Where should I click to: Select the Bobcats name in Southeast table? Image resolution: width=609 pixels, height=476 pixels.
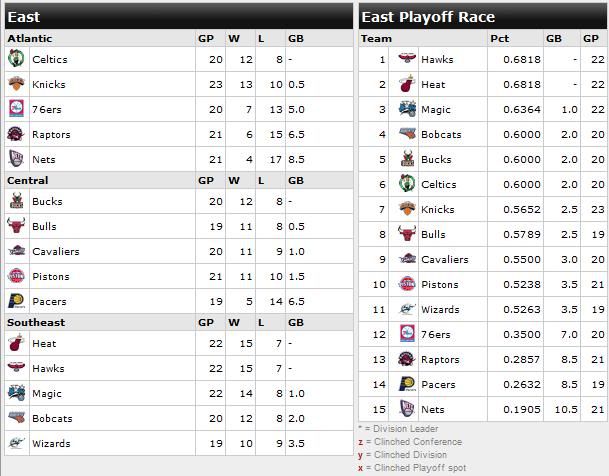click(x=52, y=418)
